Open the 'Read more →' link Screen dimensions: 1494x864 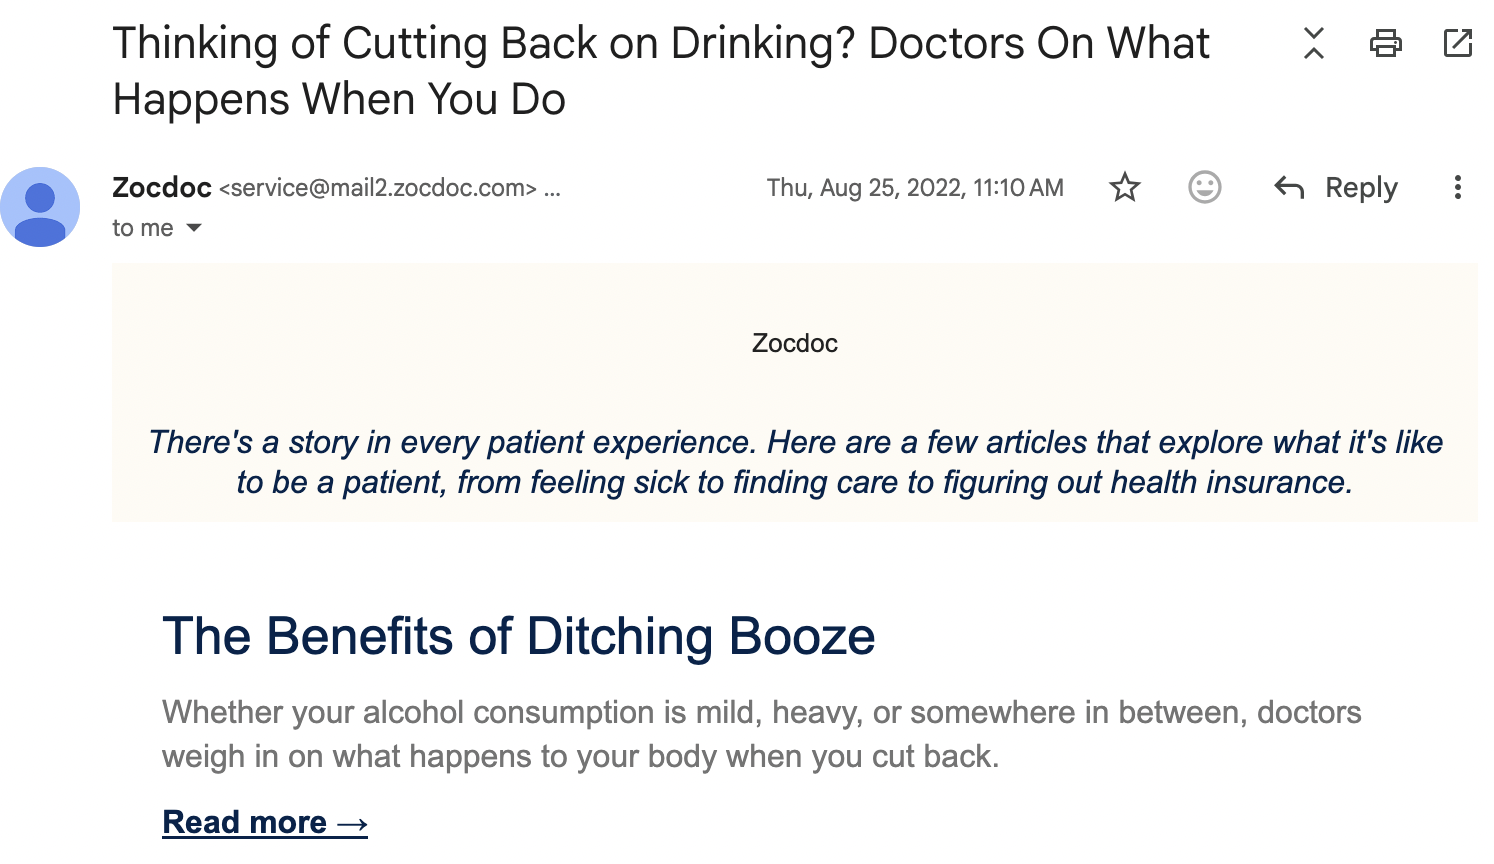point(265,822)
